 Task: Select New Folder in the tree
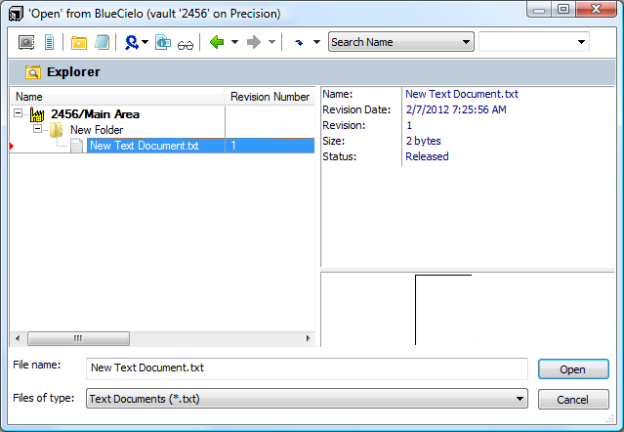click(x=97, y=130)
